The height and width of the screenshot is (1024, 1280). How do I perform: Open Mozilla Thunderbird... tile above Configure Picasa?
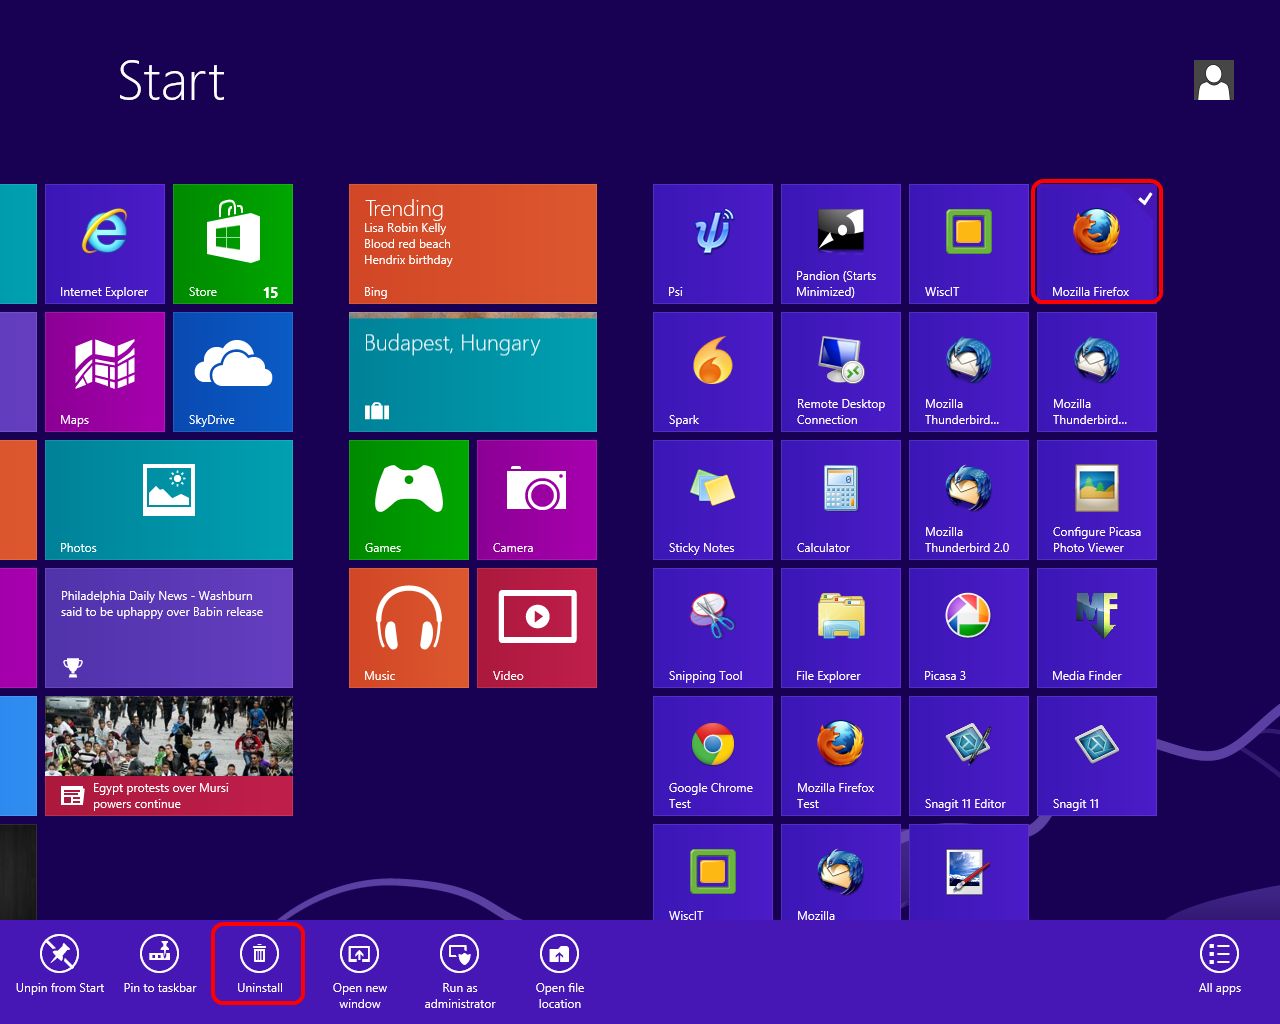pos(1097,372)
